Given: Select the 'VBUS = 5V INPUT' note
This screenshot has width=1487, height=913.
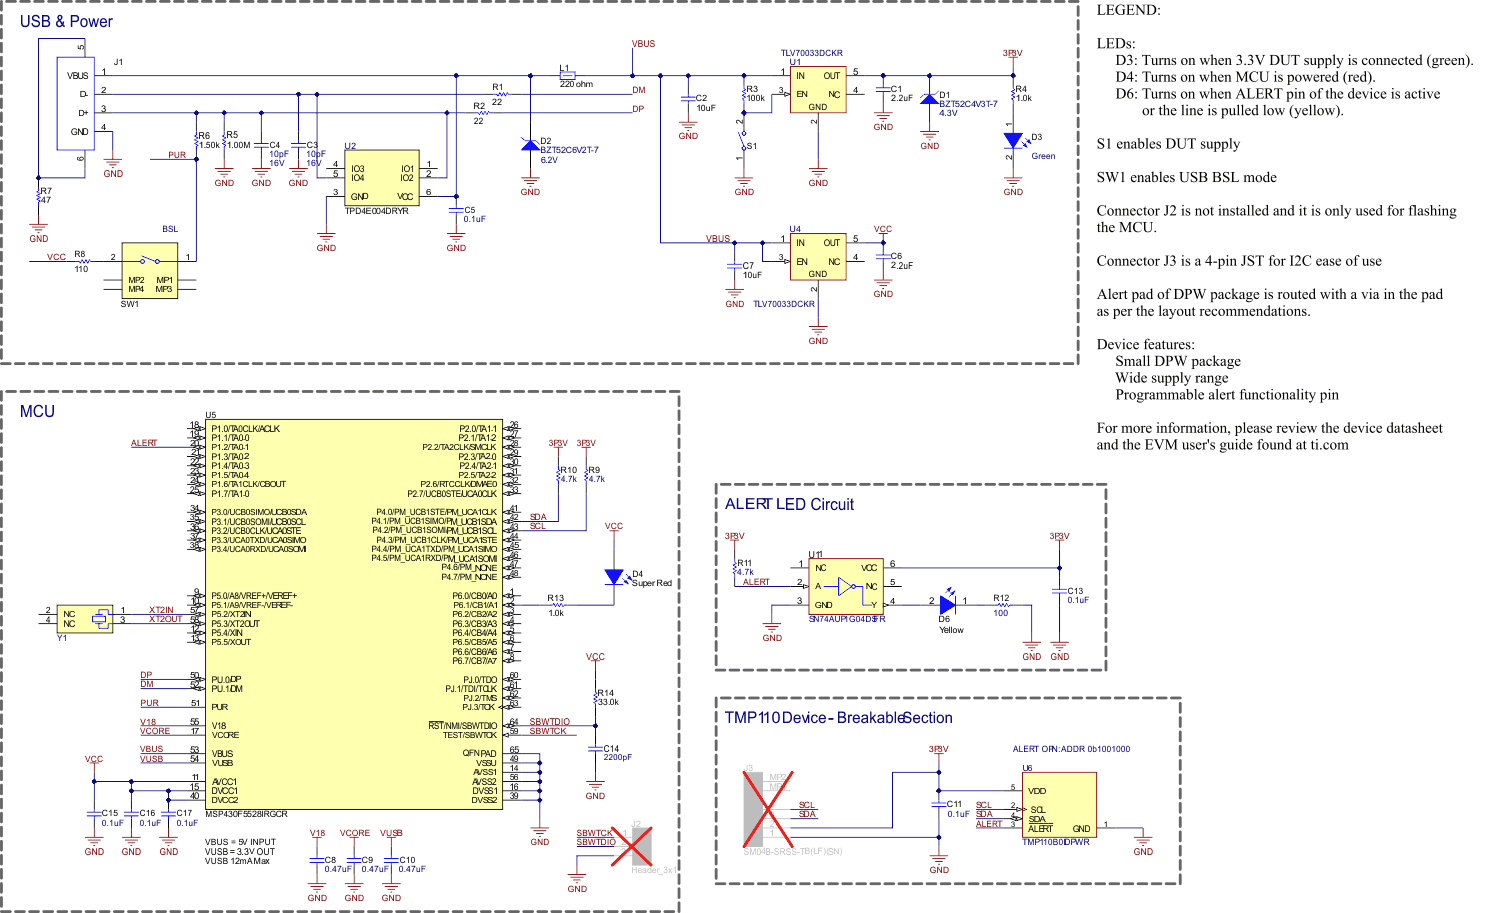Looking at the screenshot, I should point(240,842).
